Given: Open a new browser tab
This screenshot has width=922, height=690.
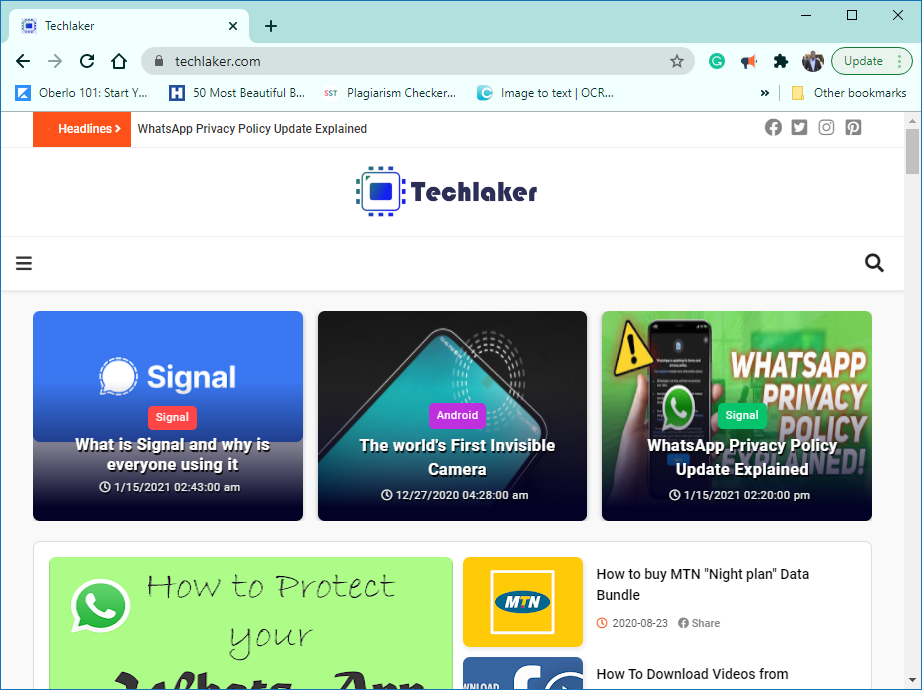Looking at the screenshot, I should click(270, 26).
